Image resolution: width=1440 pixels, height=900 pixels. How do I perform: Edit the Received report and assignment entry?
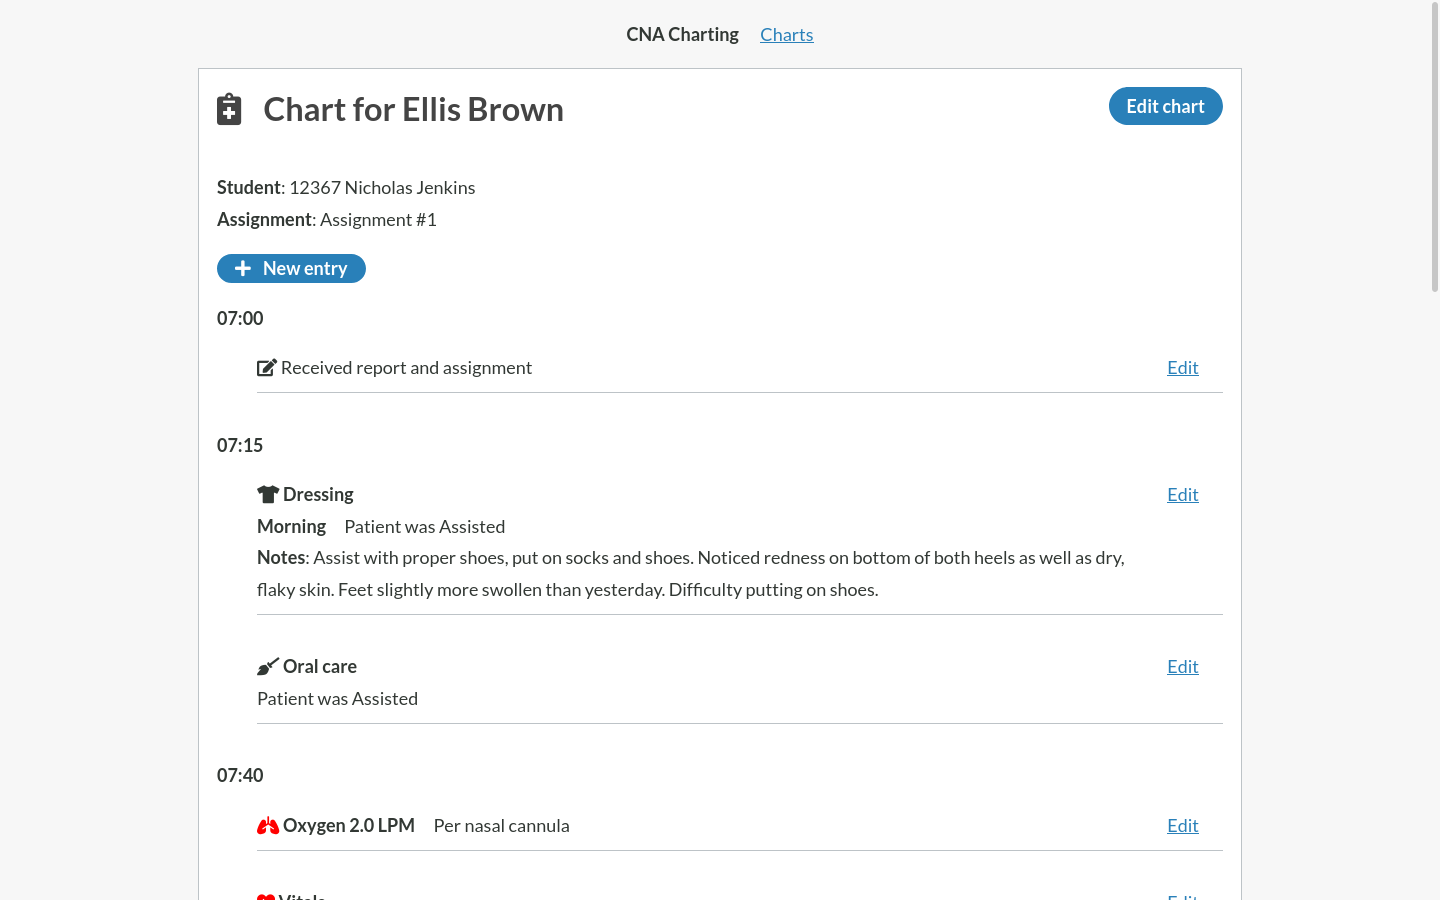(1182, 368)
